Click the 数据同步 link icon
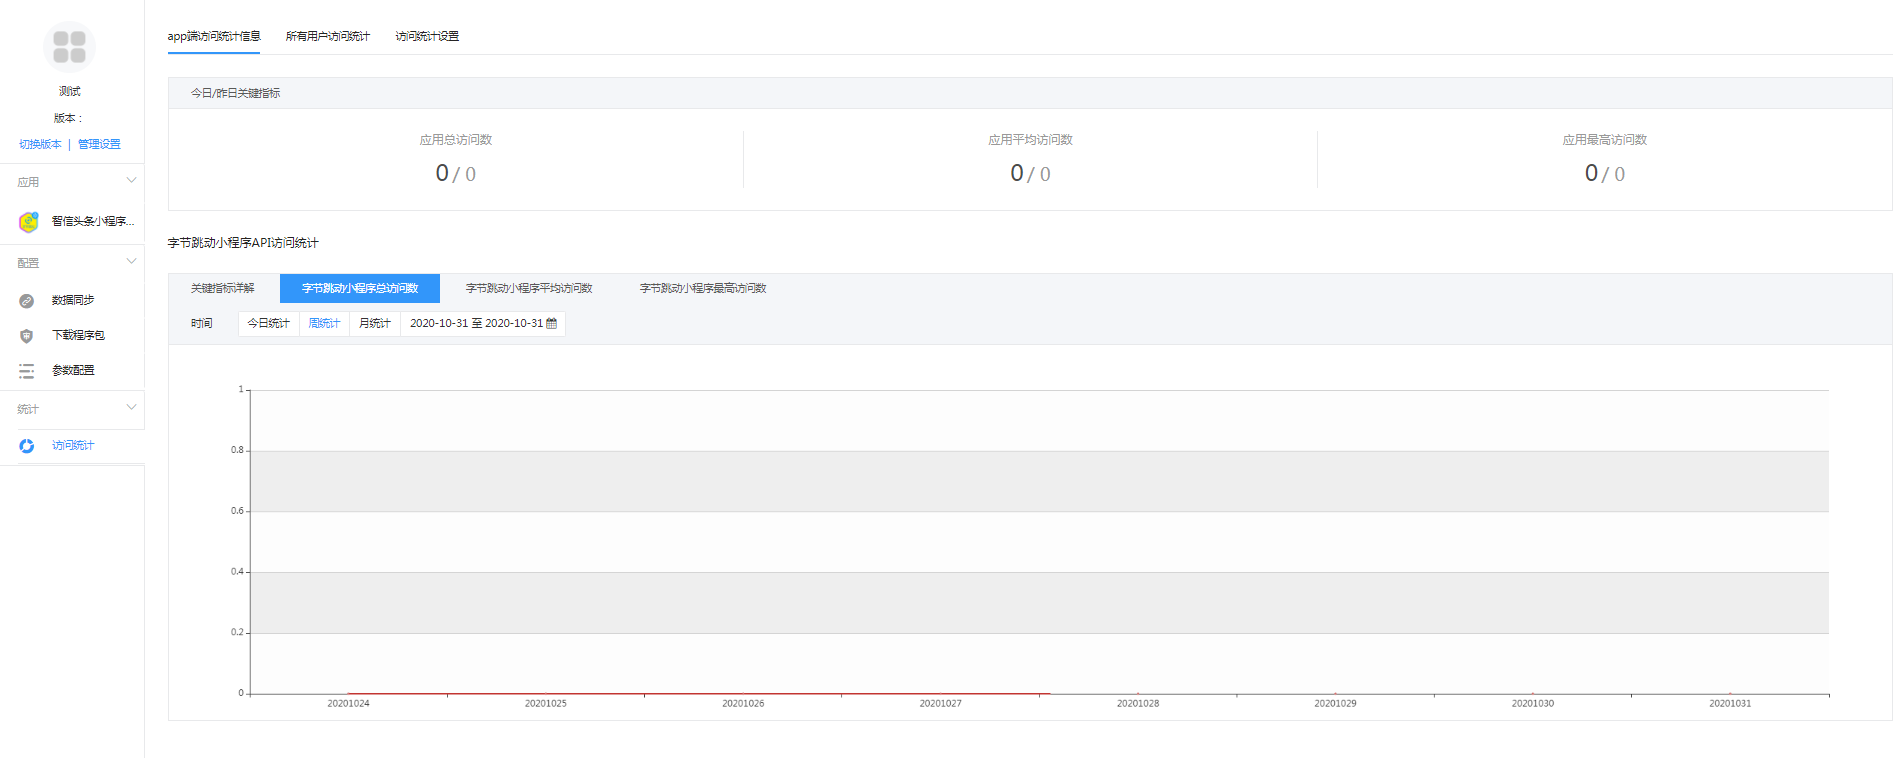The width and height of the screenshot is (1902, 758). (x=27, y=301)
